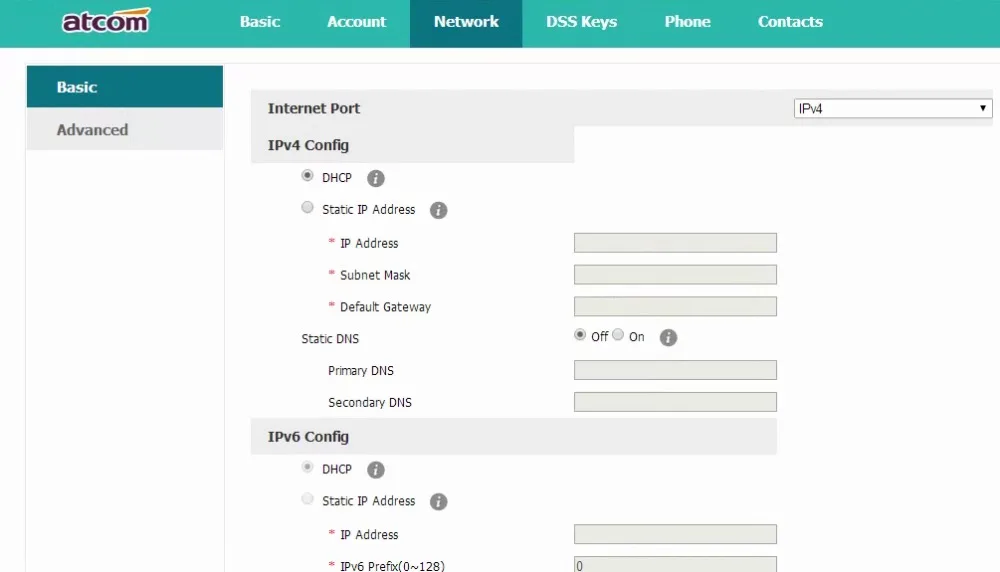Viewport: 1000px width, 572px height.
Task: Focus the IPv4 Default Gateway field
Action: point(675,307)
